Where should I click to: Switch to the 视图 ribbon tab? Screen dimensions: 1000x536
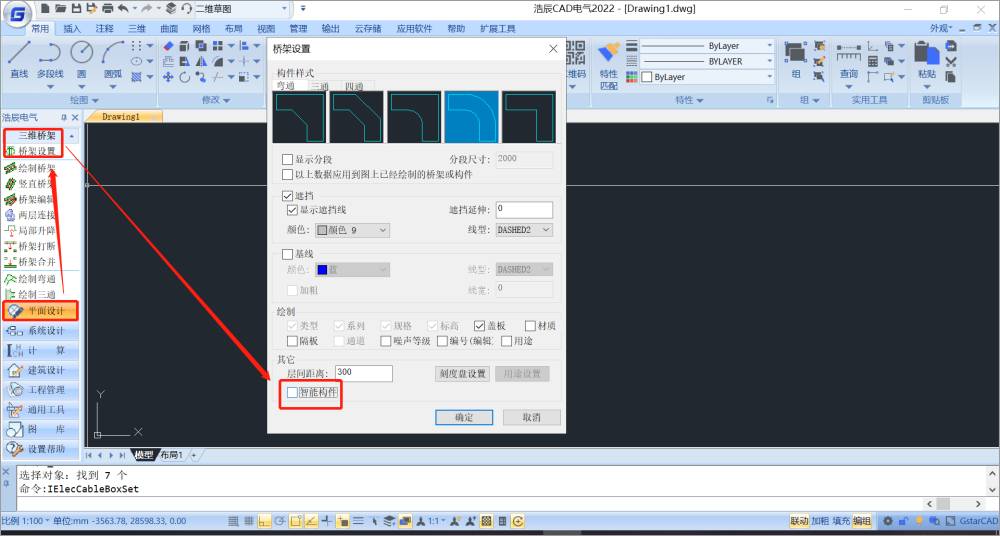266,29
